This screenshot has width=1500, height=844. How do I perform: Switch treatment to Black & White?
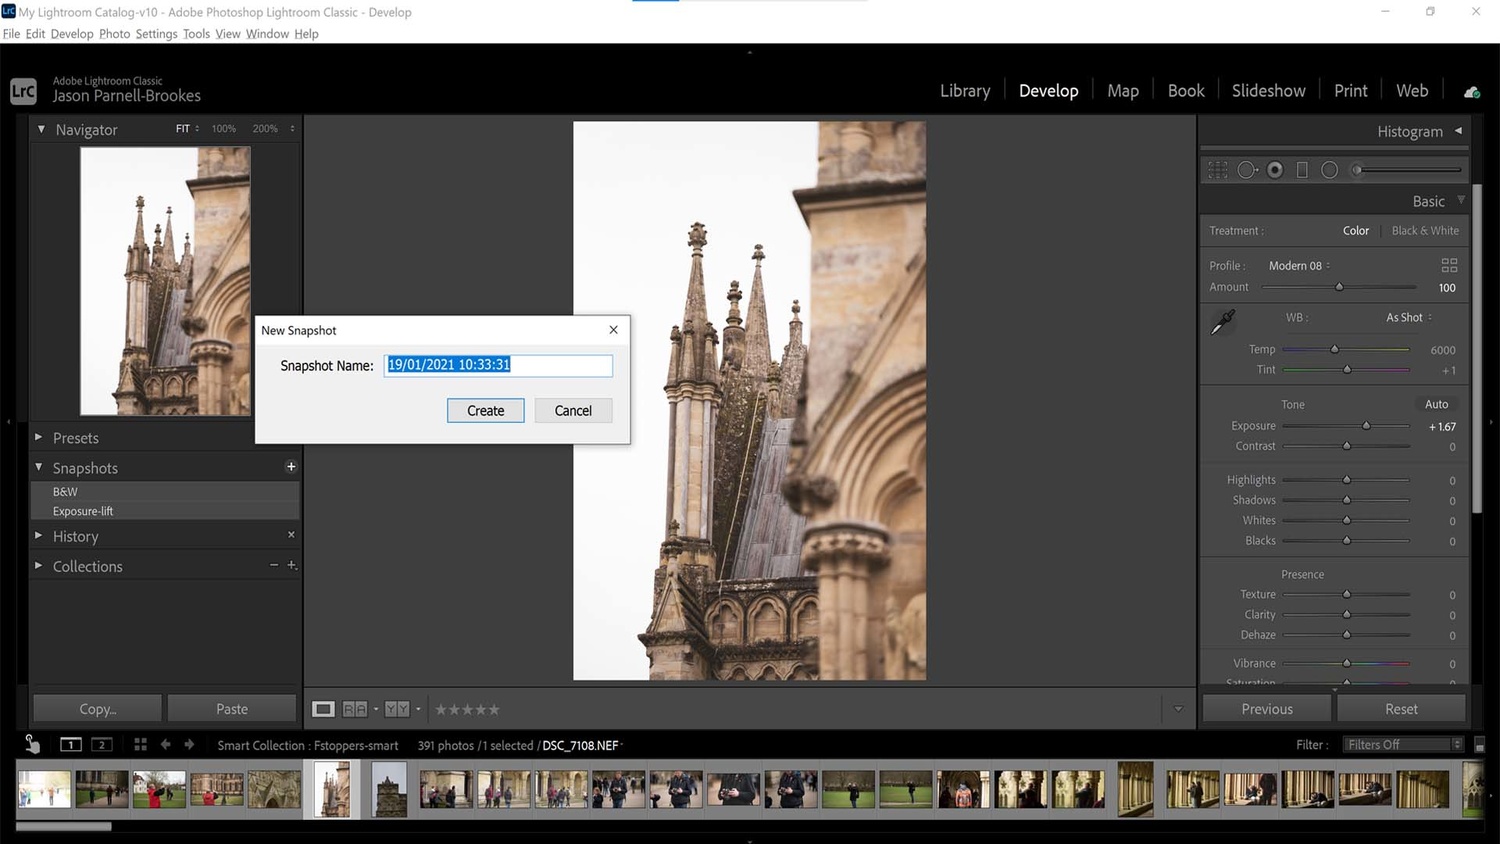pyautogui.click(x=1424, y=231)
